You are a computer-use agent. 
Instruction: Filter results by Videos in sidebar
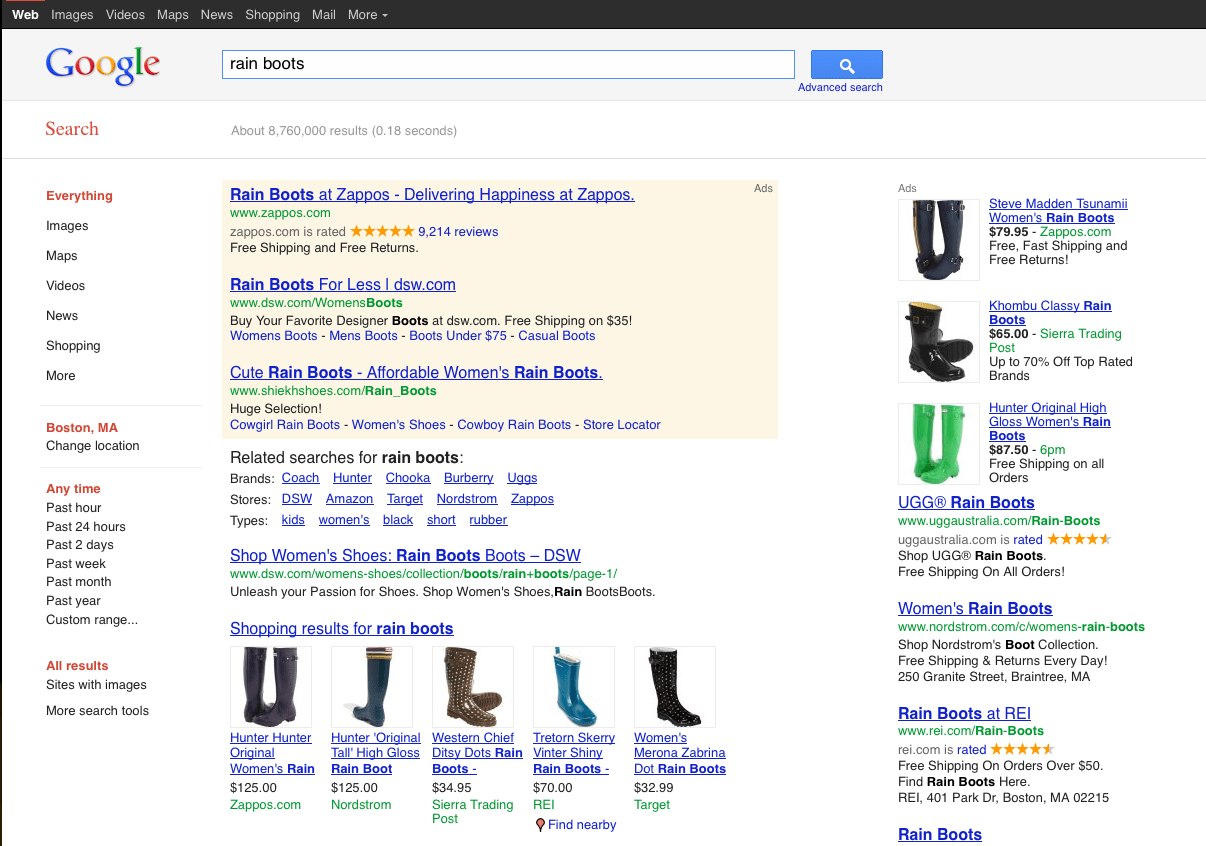pyautogui.click(x=66, y=286)
